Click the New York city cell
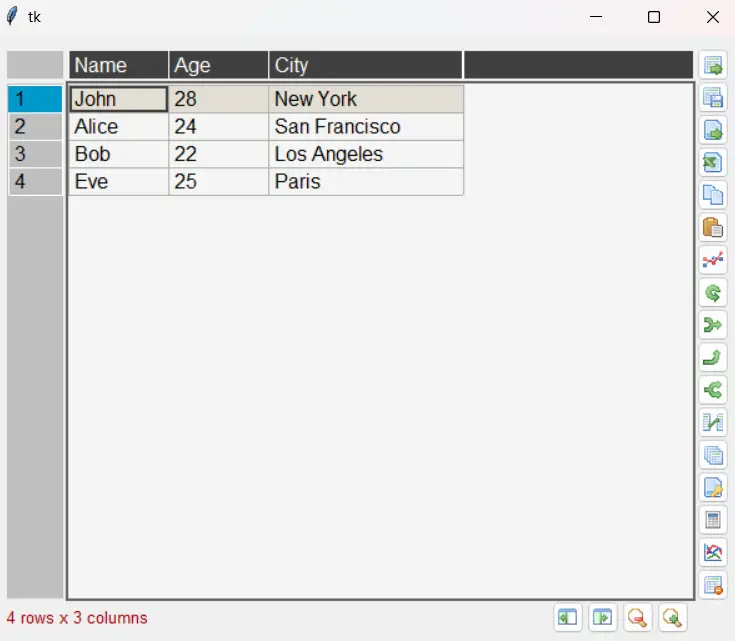Image resolution: width=735 pixels, height=641 pixels. (366, 99)
